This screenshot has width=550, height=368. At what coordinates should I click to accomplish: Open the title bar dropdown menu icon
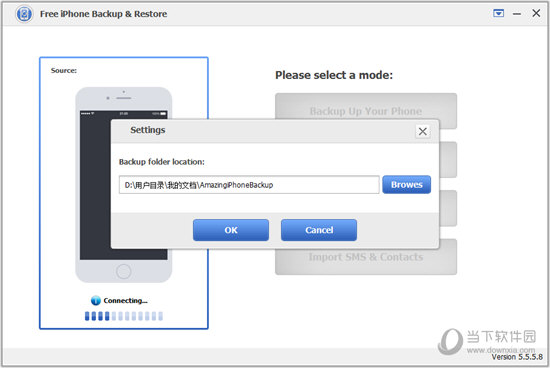coord(498,13)
